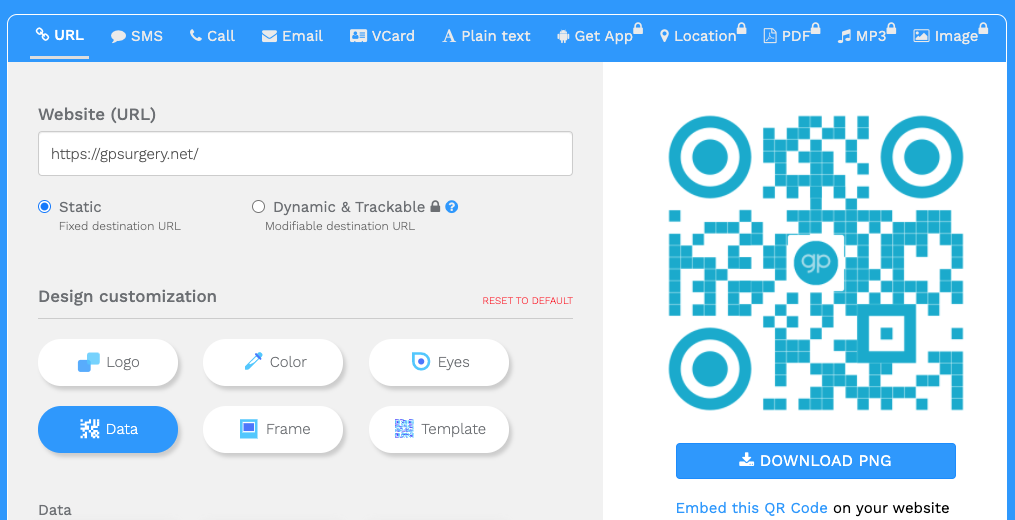Open Logo customization options
Image resolution: width=1015 pixels, height=520 pixels.
click(108, 362)
